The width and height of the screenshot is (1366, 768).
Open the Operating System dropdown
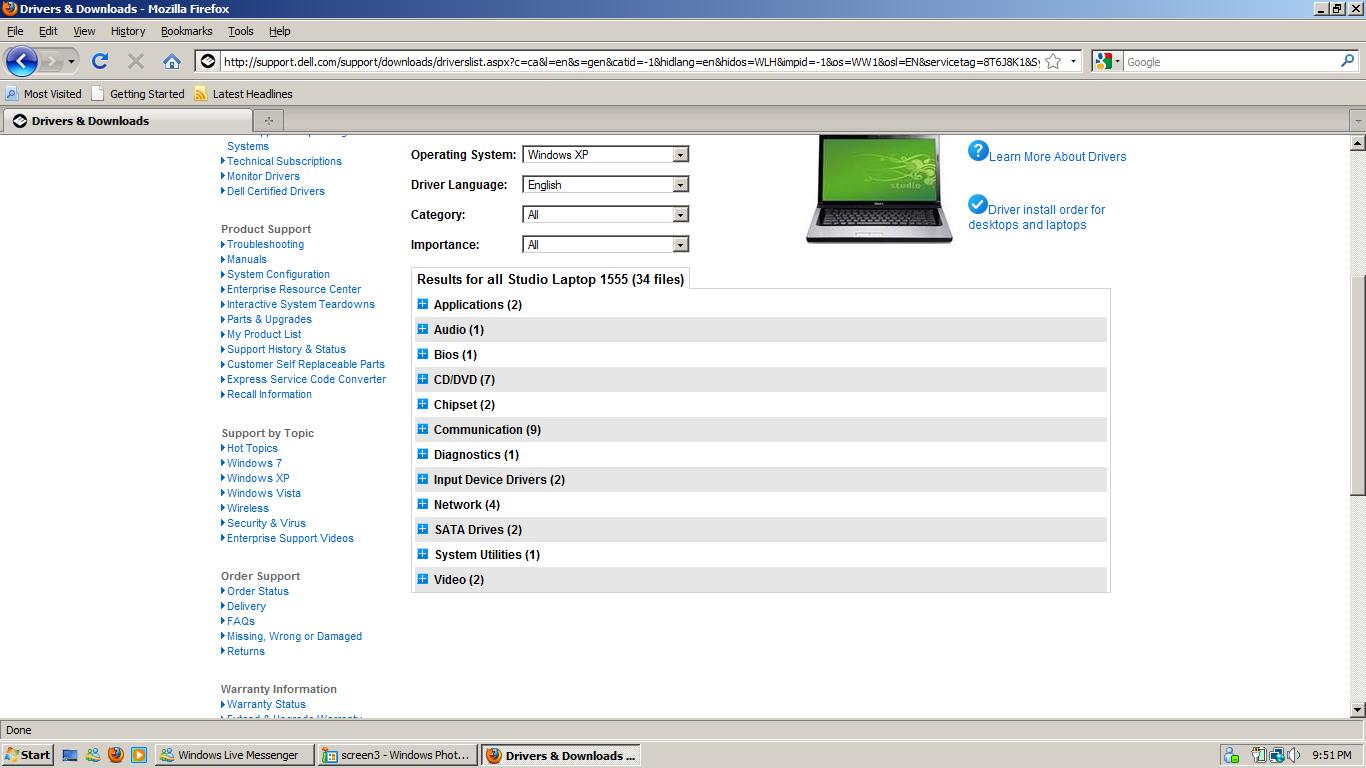[x=606, y=155]
